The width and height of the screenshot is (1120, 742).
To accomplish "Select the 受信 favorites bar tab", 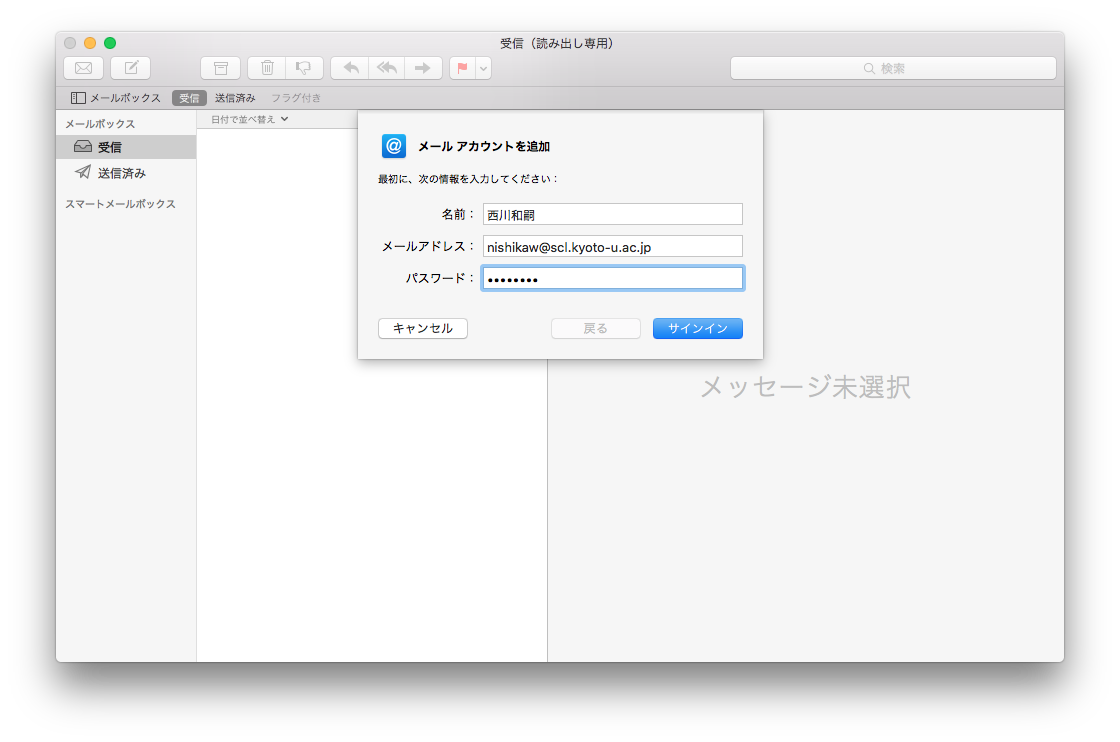I will coord(189,98).
